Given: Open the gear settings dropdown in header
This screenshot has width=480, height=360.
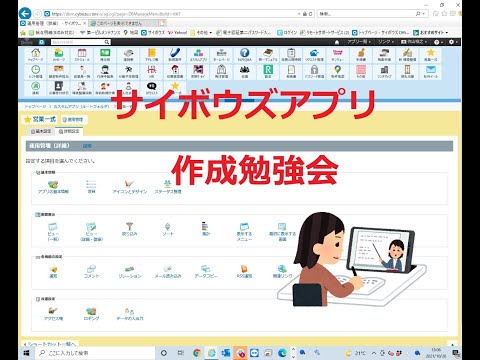Looking at the screenshot, I should click(453, 42).
